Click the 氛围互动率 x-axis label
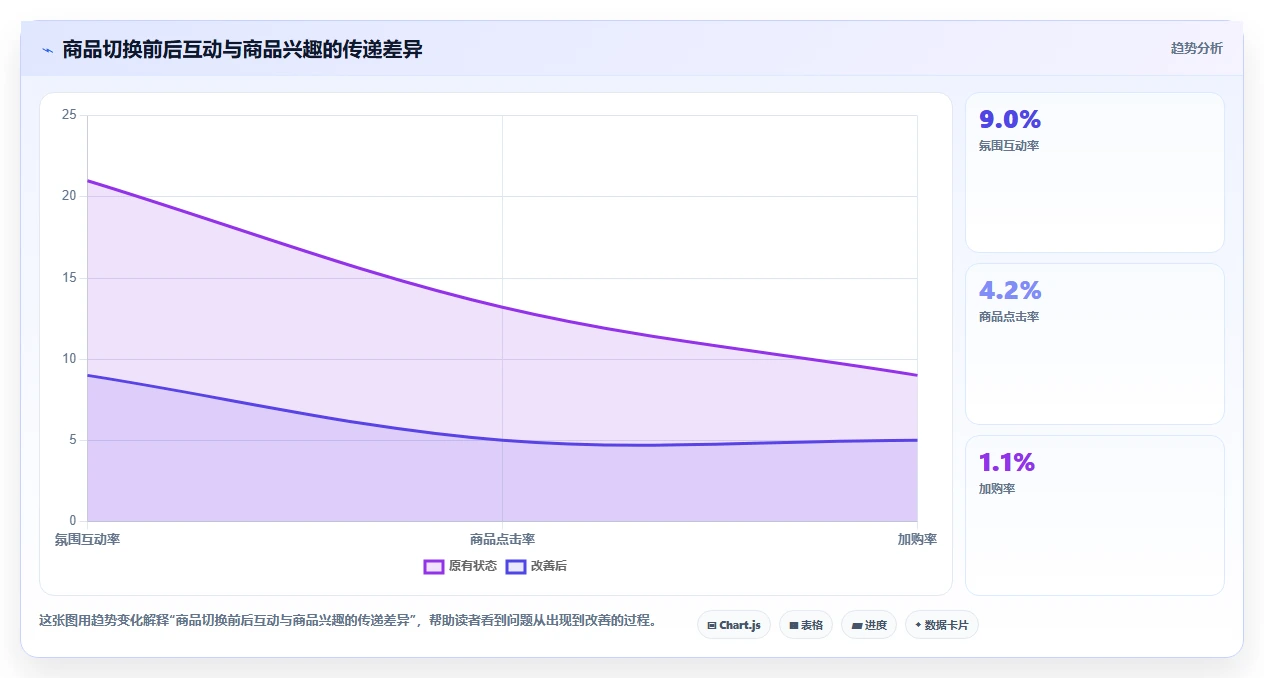Screen dimensions: 1264x678 [x=87, y=539]
